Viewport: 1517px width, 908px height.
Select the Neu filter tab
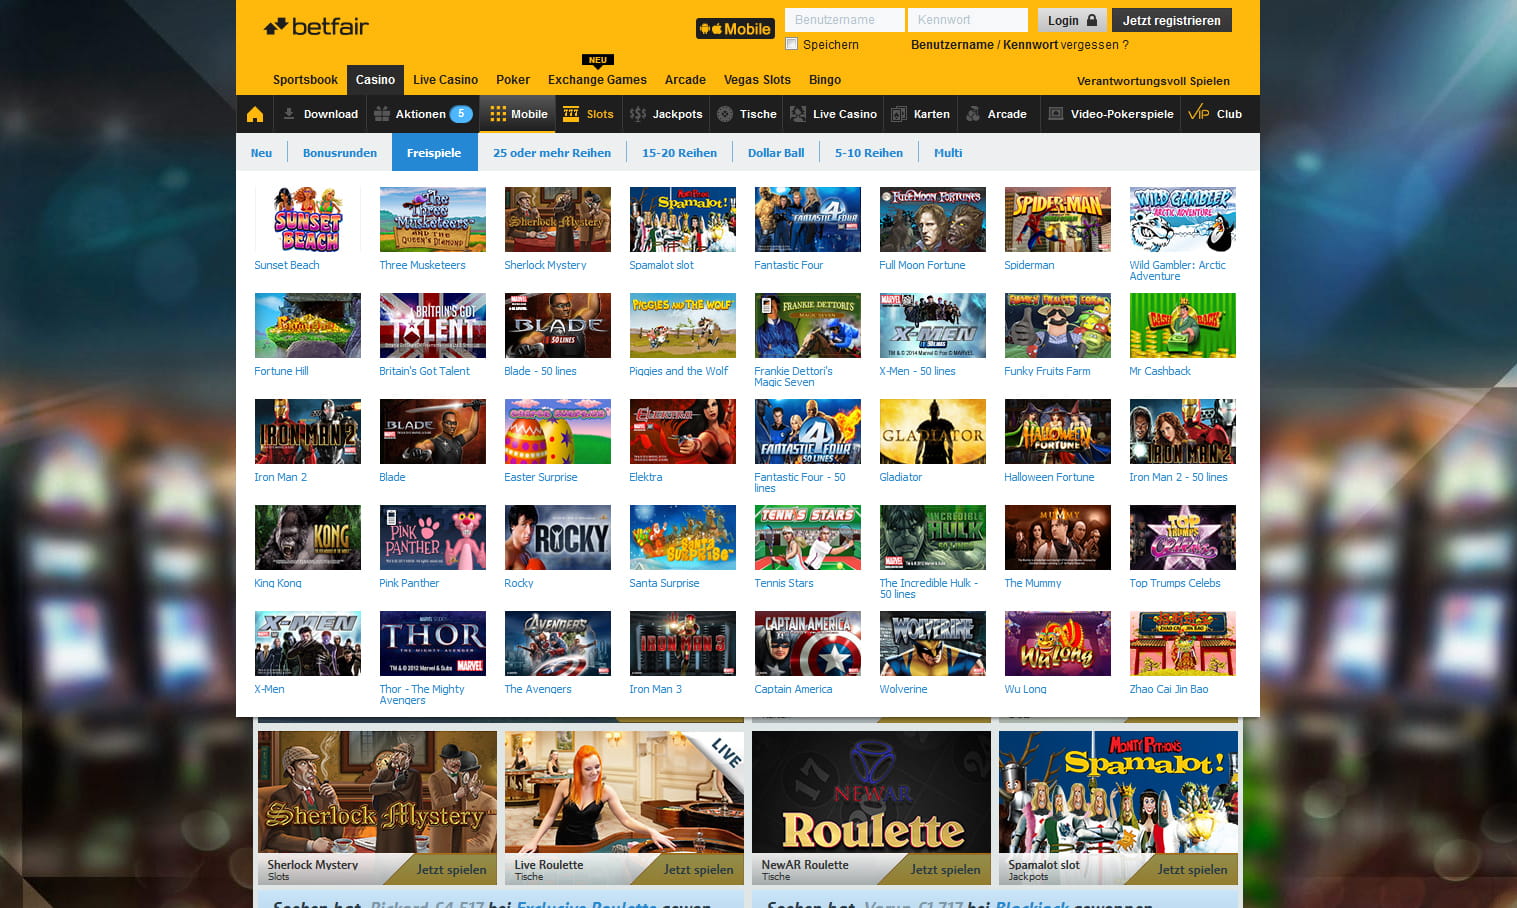coord(261,153)
